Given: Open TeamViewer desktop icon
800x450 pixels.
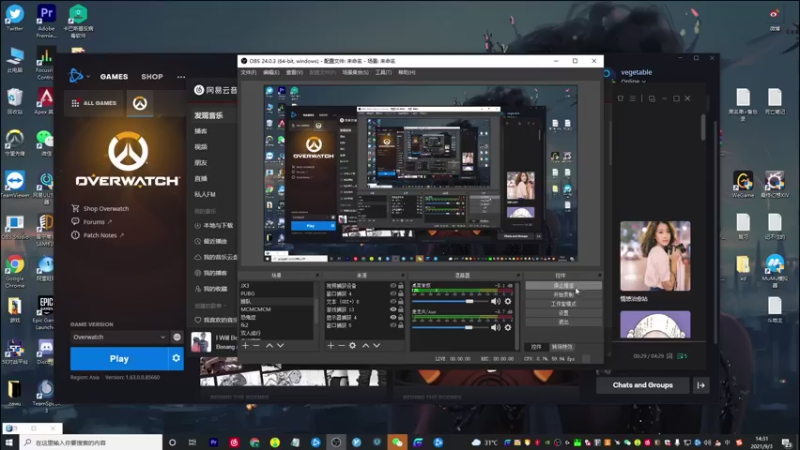Looking at the screenshot, I should tap(15, 185).
